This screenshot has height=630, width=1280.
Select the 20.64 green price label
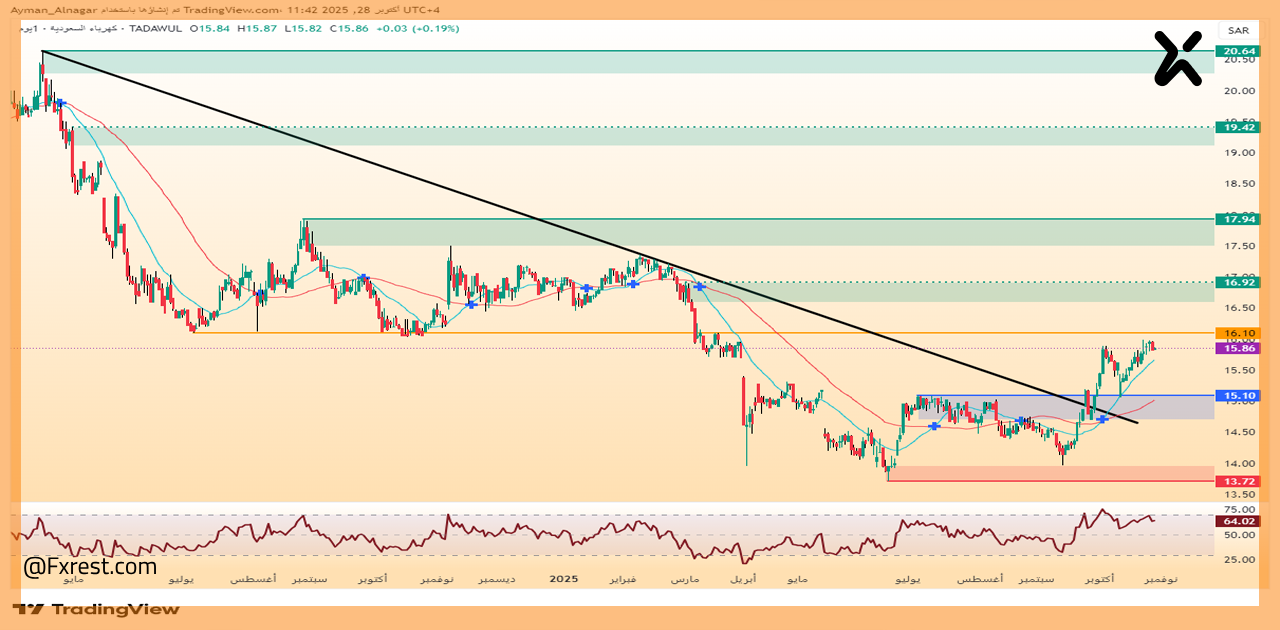tap(1235, 51)
